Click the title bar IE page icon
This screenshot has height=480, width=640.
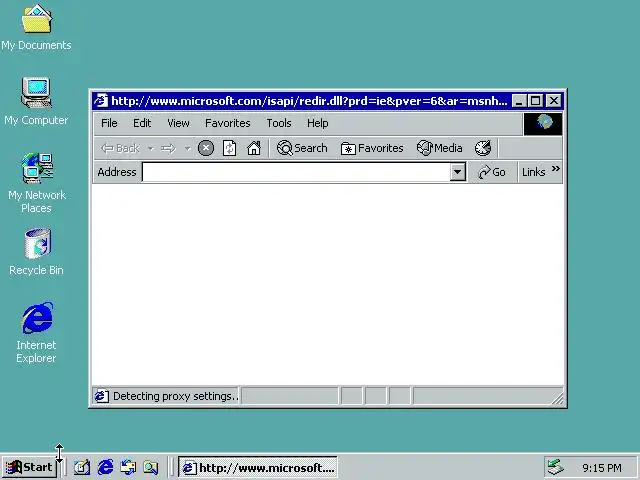[x=101, y=100]
